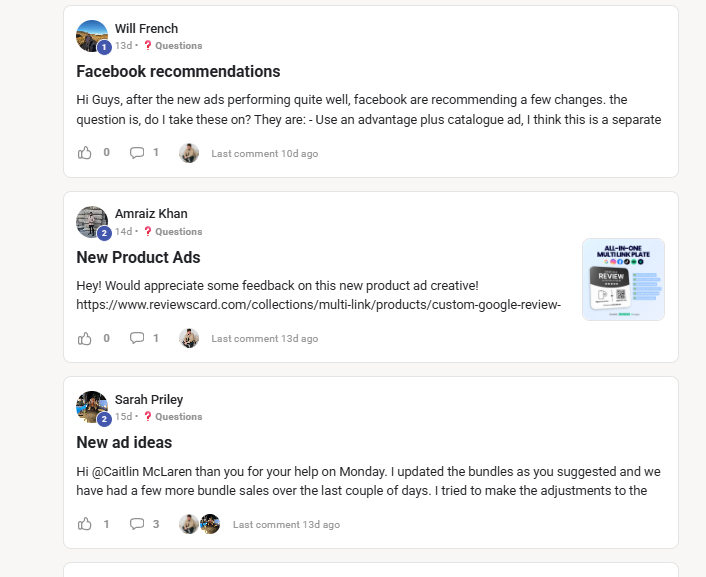Click Amraiz Khan's profile avatar
This screenshot has height=577, width=706.
point(92,222)
